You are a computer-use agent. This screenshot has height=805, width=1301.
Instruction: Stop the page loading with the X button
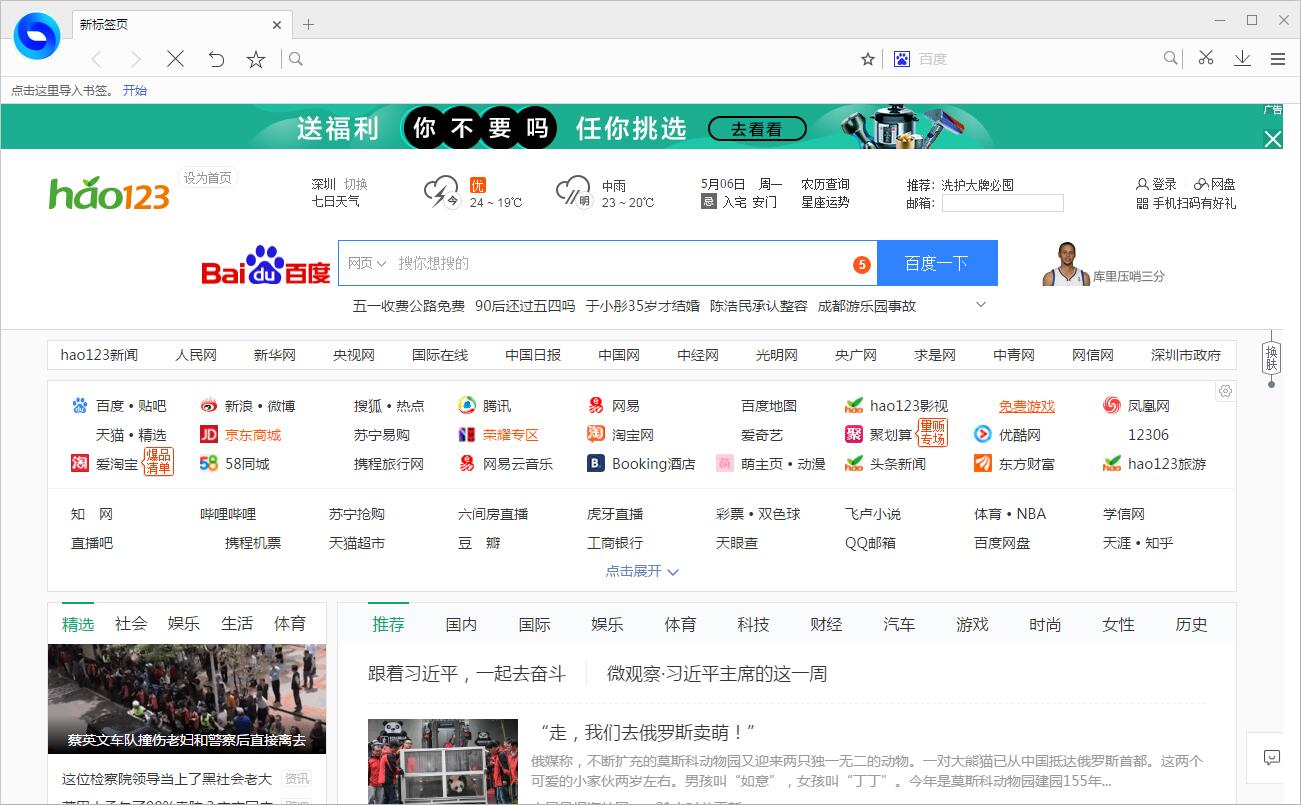coord(176,59)
